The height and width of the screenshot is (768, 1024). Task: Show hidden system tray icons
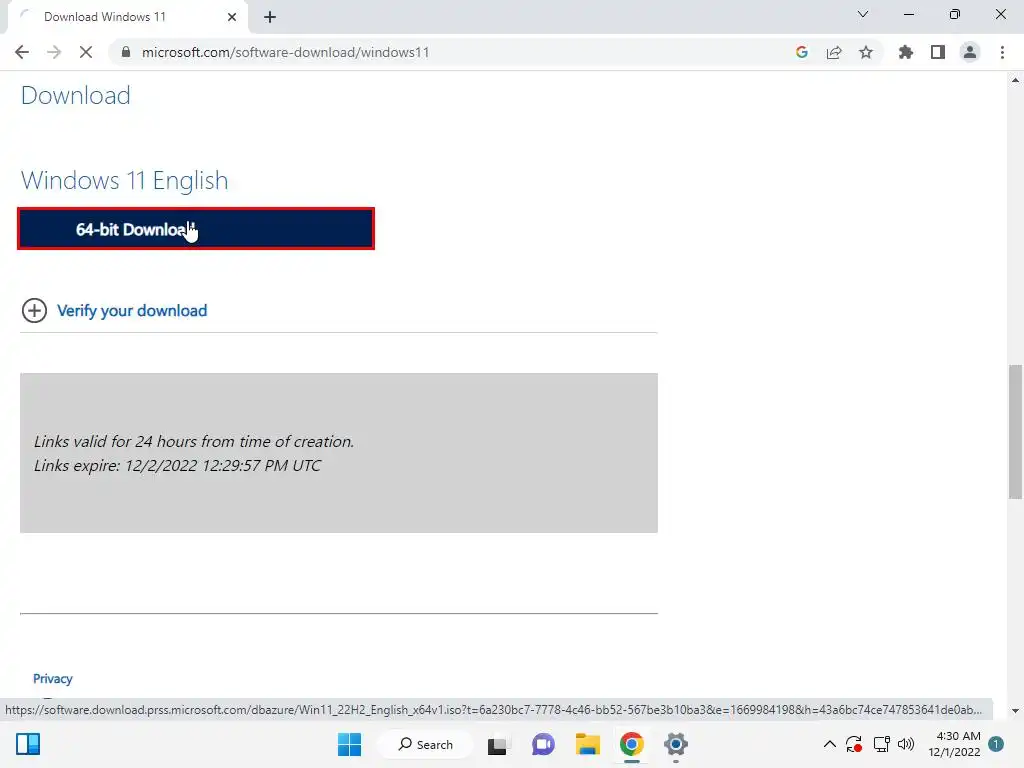tap(829, 744)
